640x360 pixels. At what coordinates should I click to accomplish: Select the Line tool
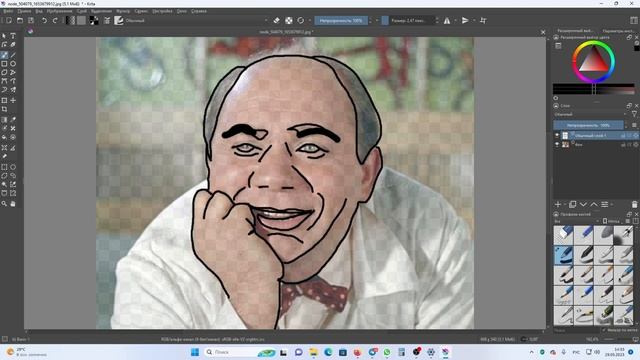pos(13,55)
